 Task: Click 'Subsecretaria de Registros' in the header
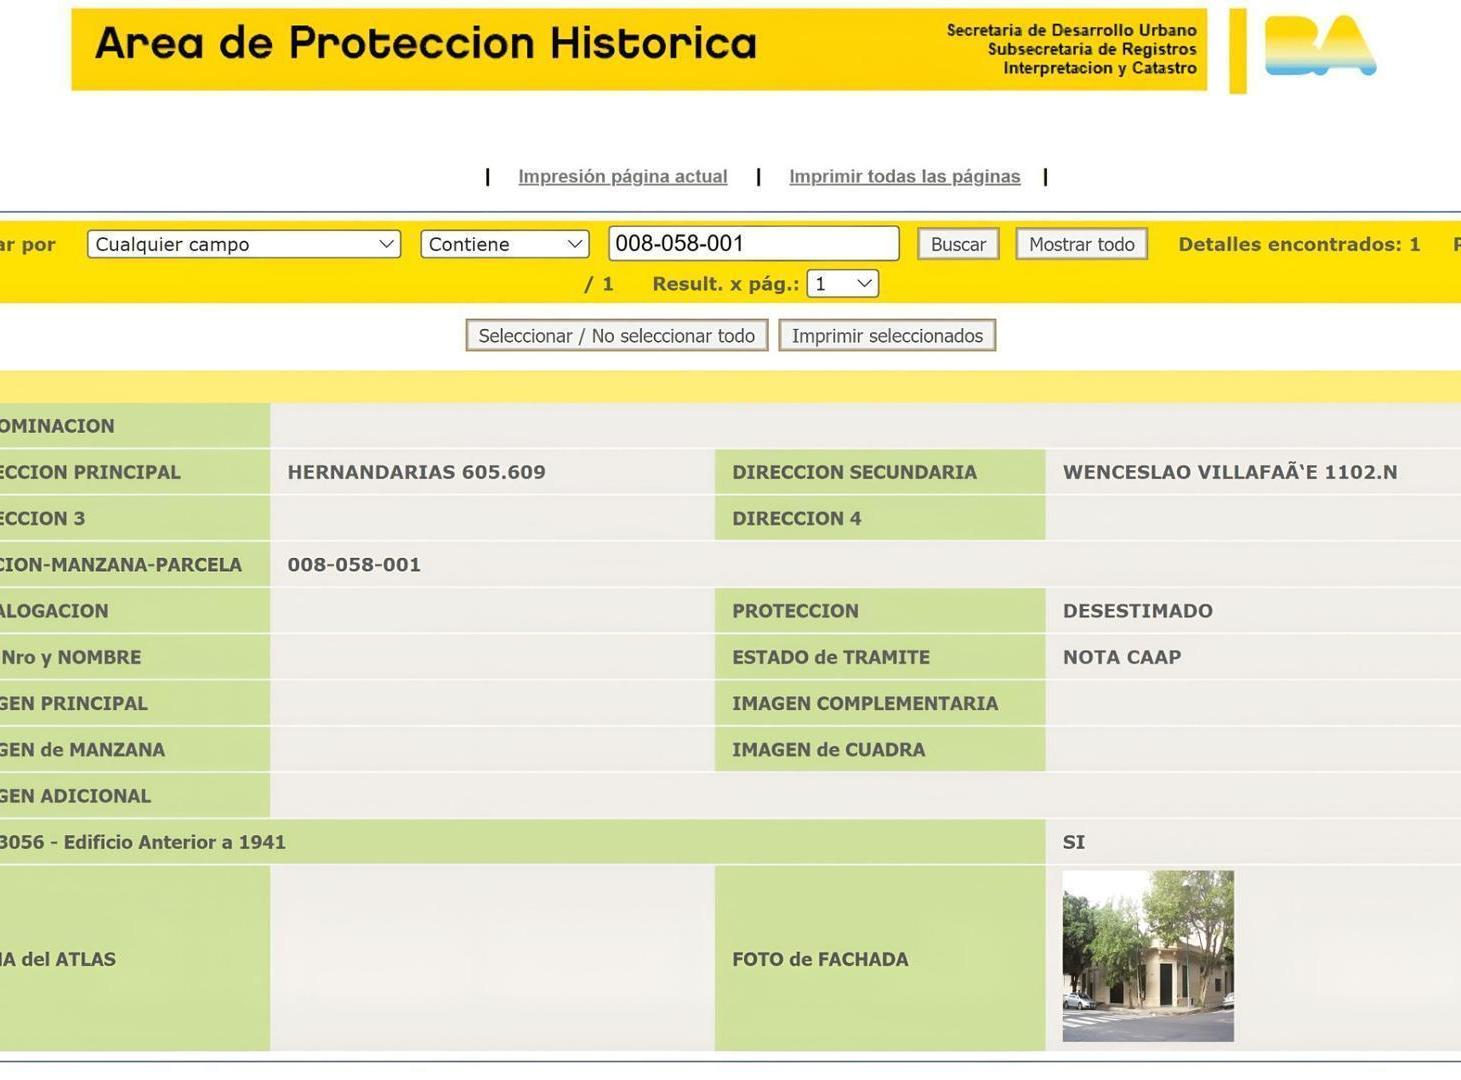1092,49
